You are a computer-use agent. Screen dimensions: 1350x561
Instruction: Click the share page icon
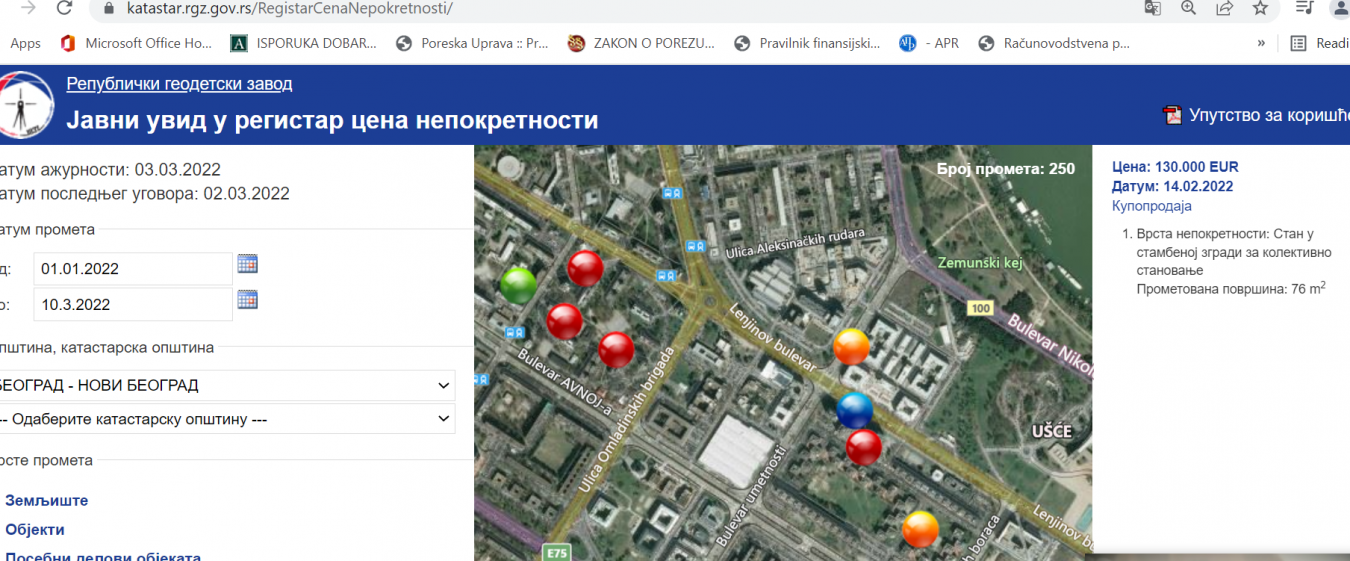tap(1224, 9)
